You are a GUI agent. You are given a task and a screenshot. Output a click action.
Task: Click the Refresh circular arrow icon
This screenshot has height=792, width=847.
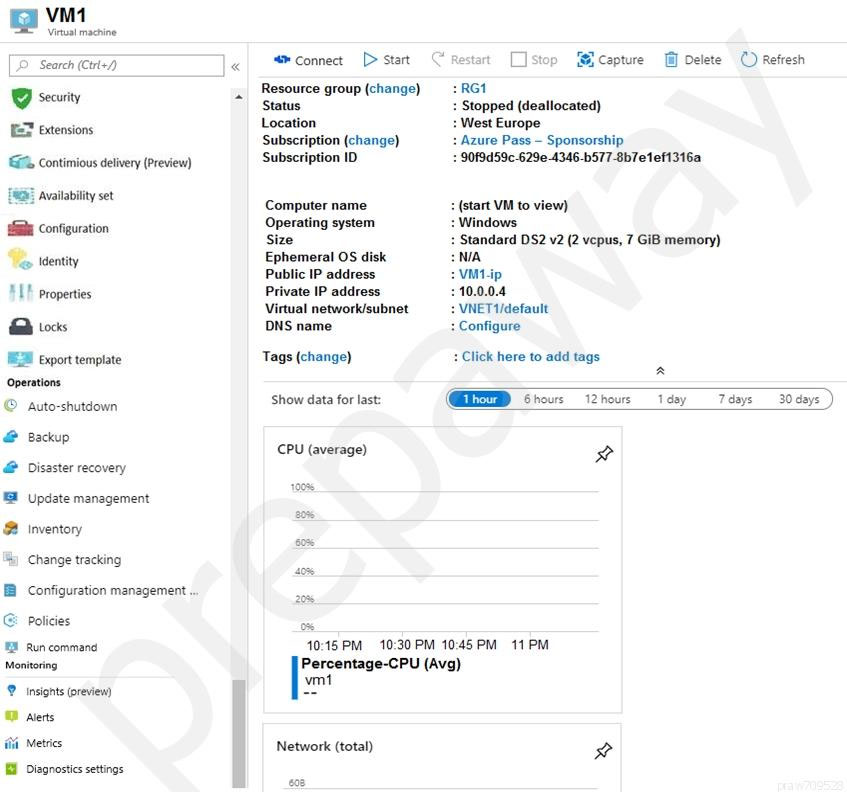point(749,59)
